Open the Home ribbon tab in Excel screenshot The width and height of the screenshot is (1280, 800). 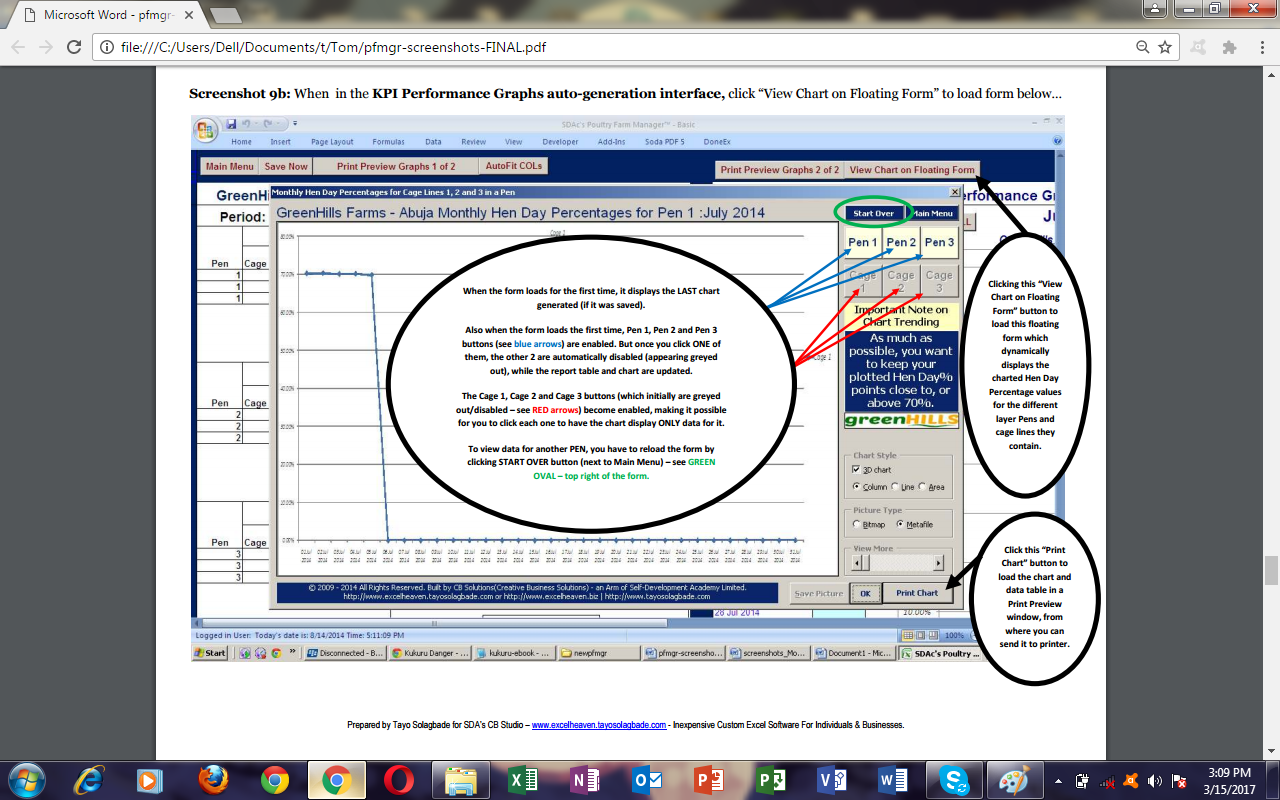(x=242, y=142)
